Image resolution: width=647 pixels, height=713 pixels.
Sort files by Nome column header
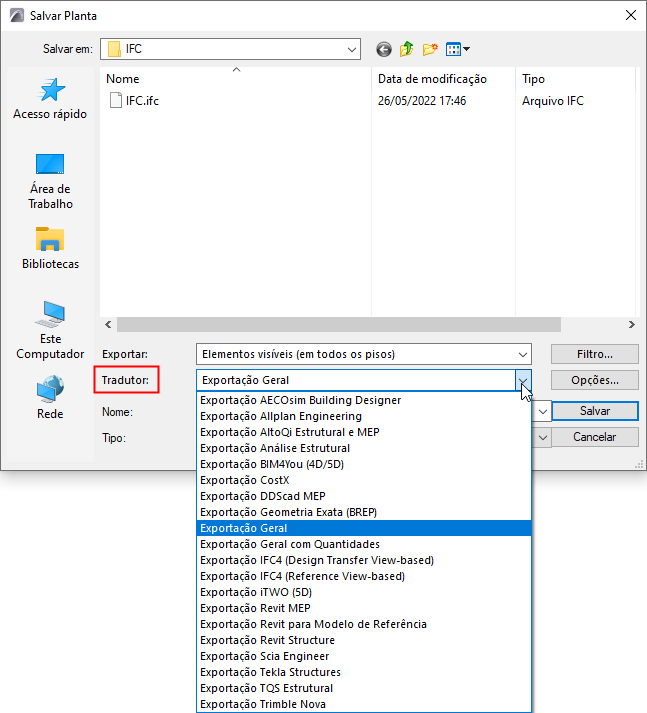coord(236,79)
